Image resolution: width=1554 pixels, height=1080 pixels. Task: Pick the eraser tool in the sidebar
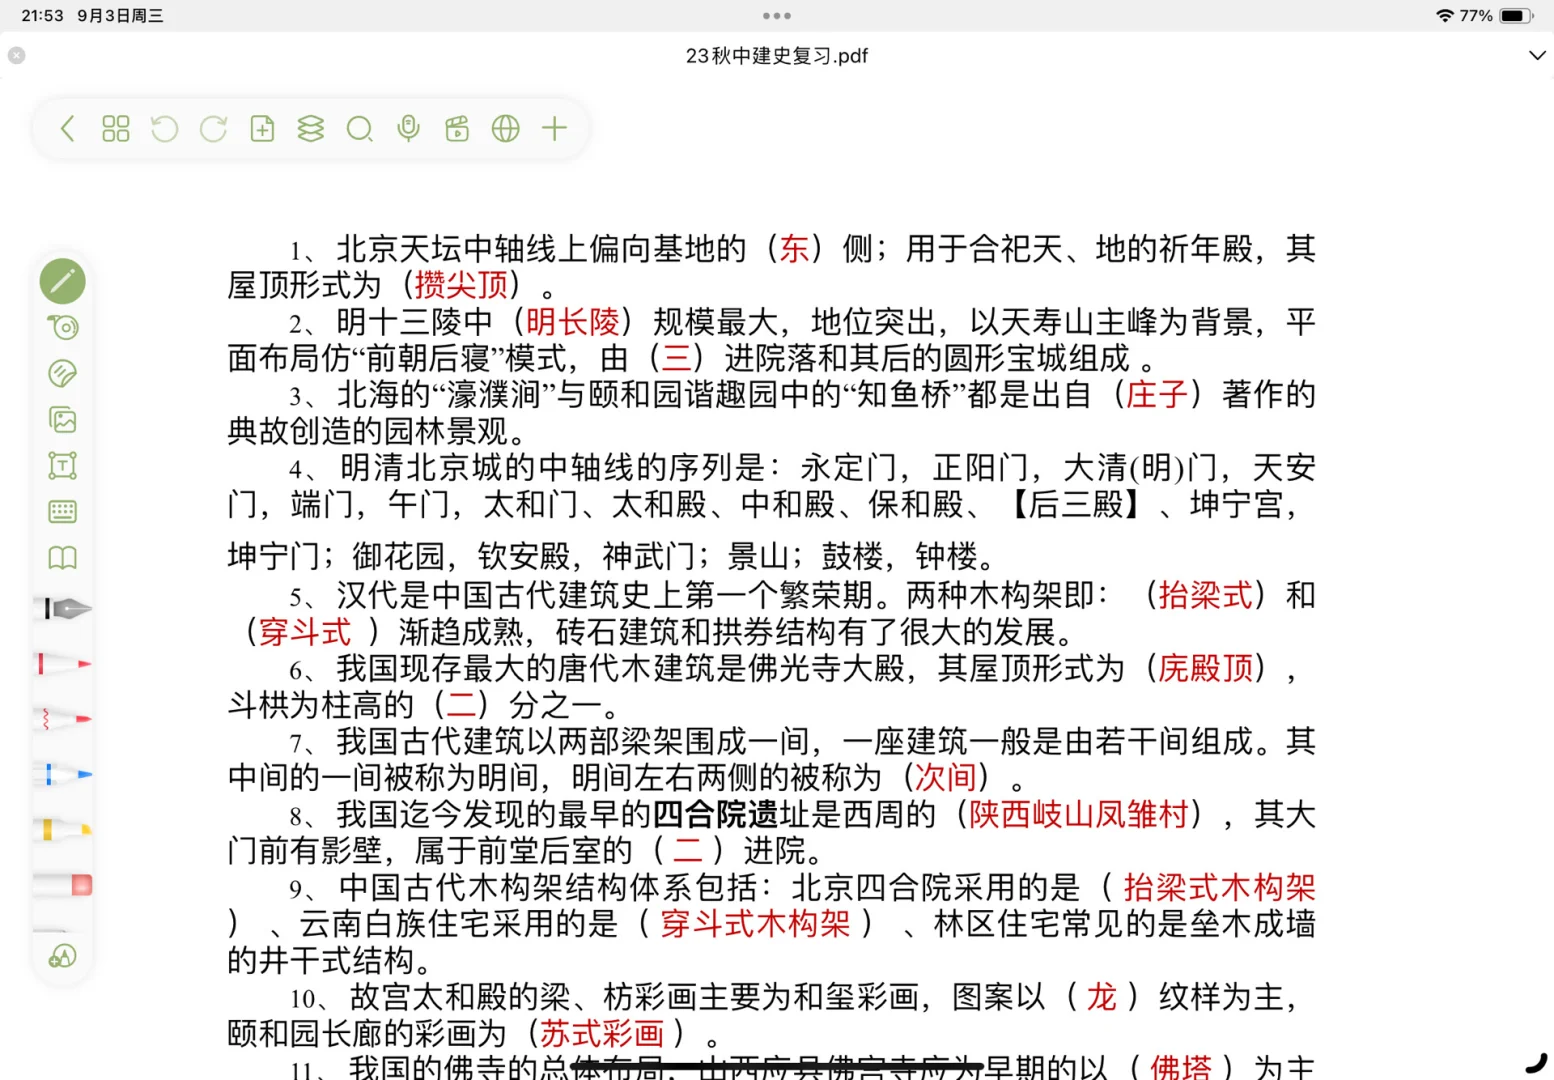[x=62, y=372]
